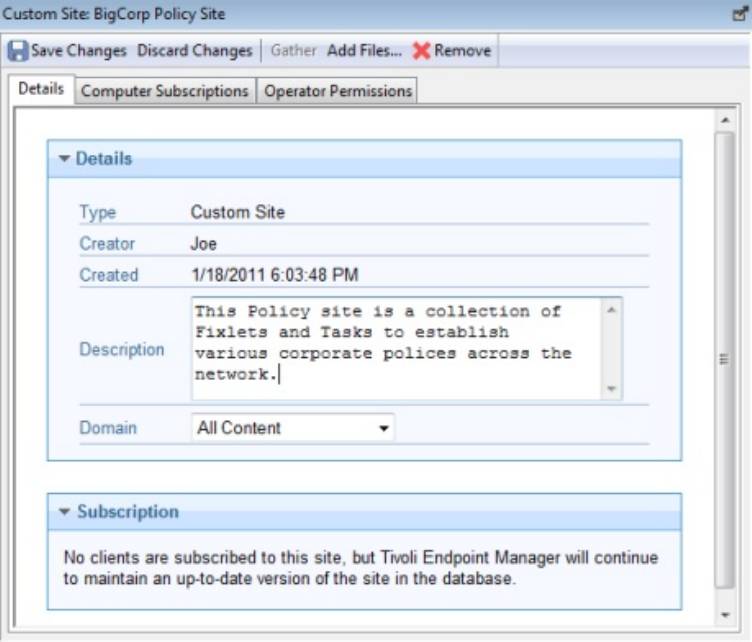The width and height of the screenshot is (752, 642).
Task: Click the Save Changes floppy disk icon
Action: point(18,50)
